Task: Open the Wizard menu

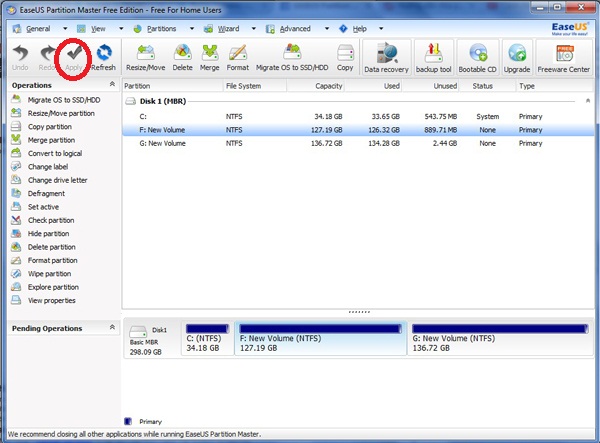Action: click(x=229, y=29)
